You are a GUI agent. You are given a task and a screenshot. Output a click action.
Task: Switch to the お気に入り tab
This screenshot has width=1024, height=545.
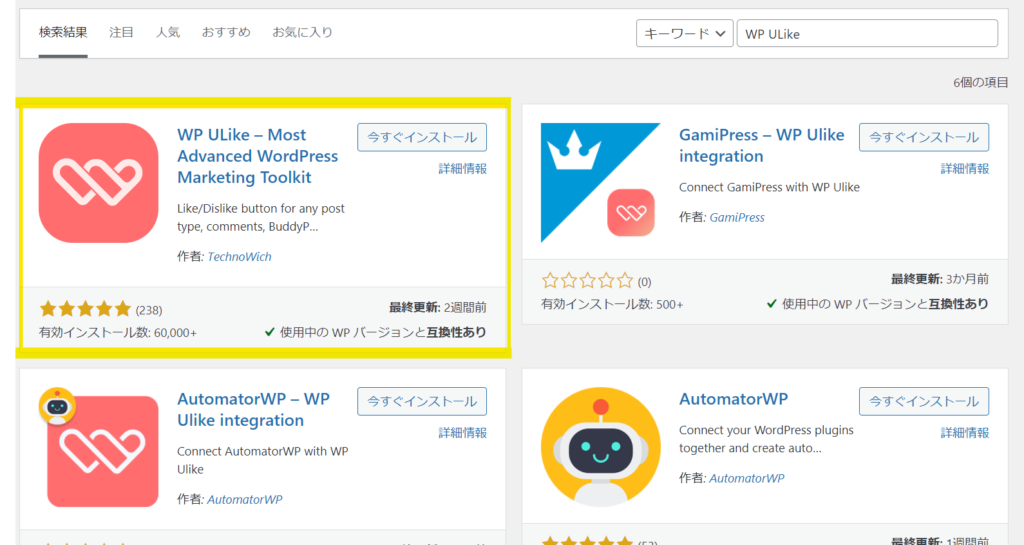(x=302, y=33)
